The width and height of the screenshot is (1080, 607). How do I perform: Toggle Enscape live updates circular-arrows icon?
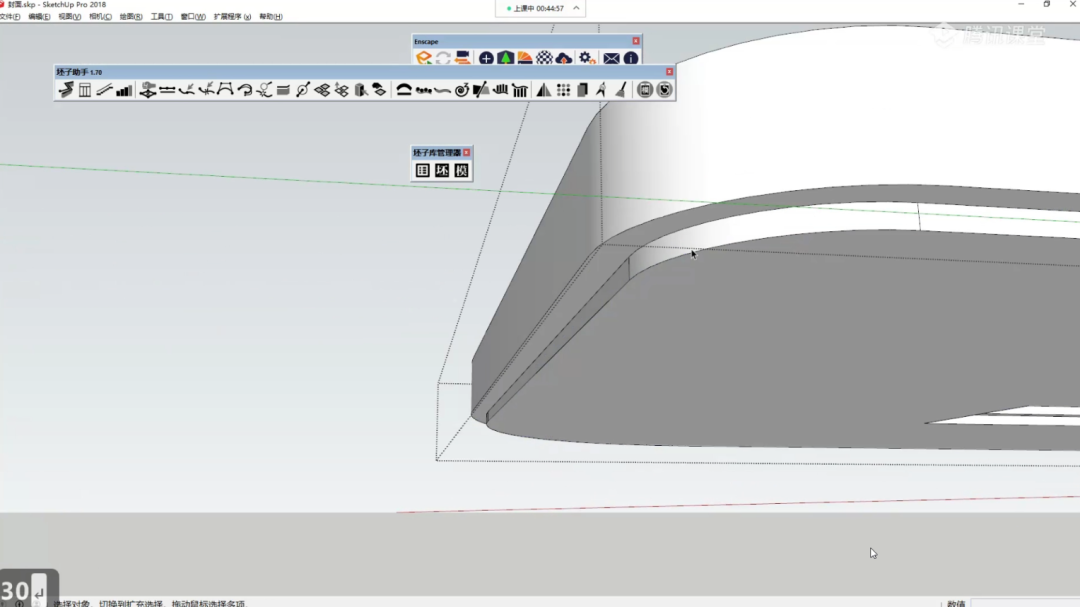443,59
